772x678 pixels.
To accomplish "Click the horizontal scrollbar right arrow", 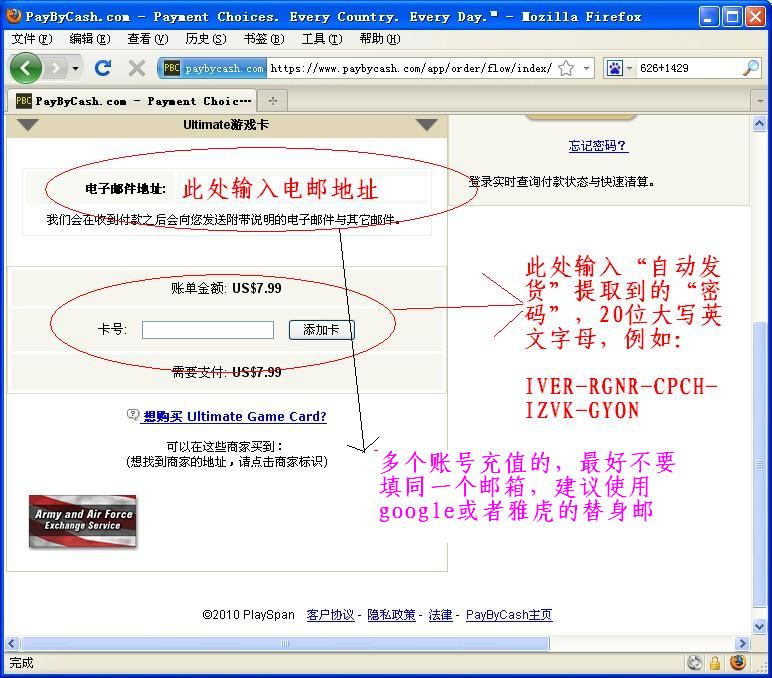I will (742, 643).
